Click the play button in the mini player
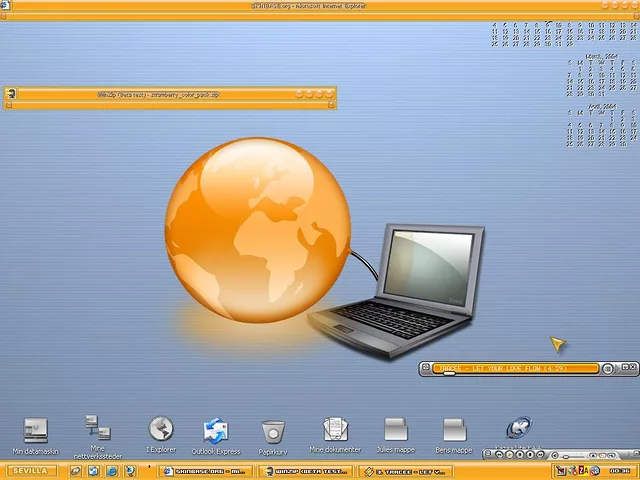 coord(509,454)
